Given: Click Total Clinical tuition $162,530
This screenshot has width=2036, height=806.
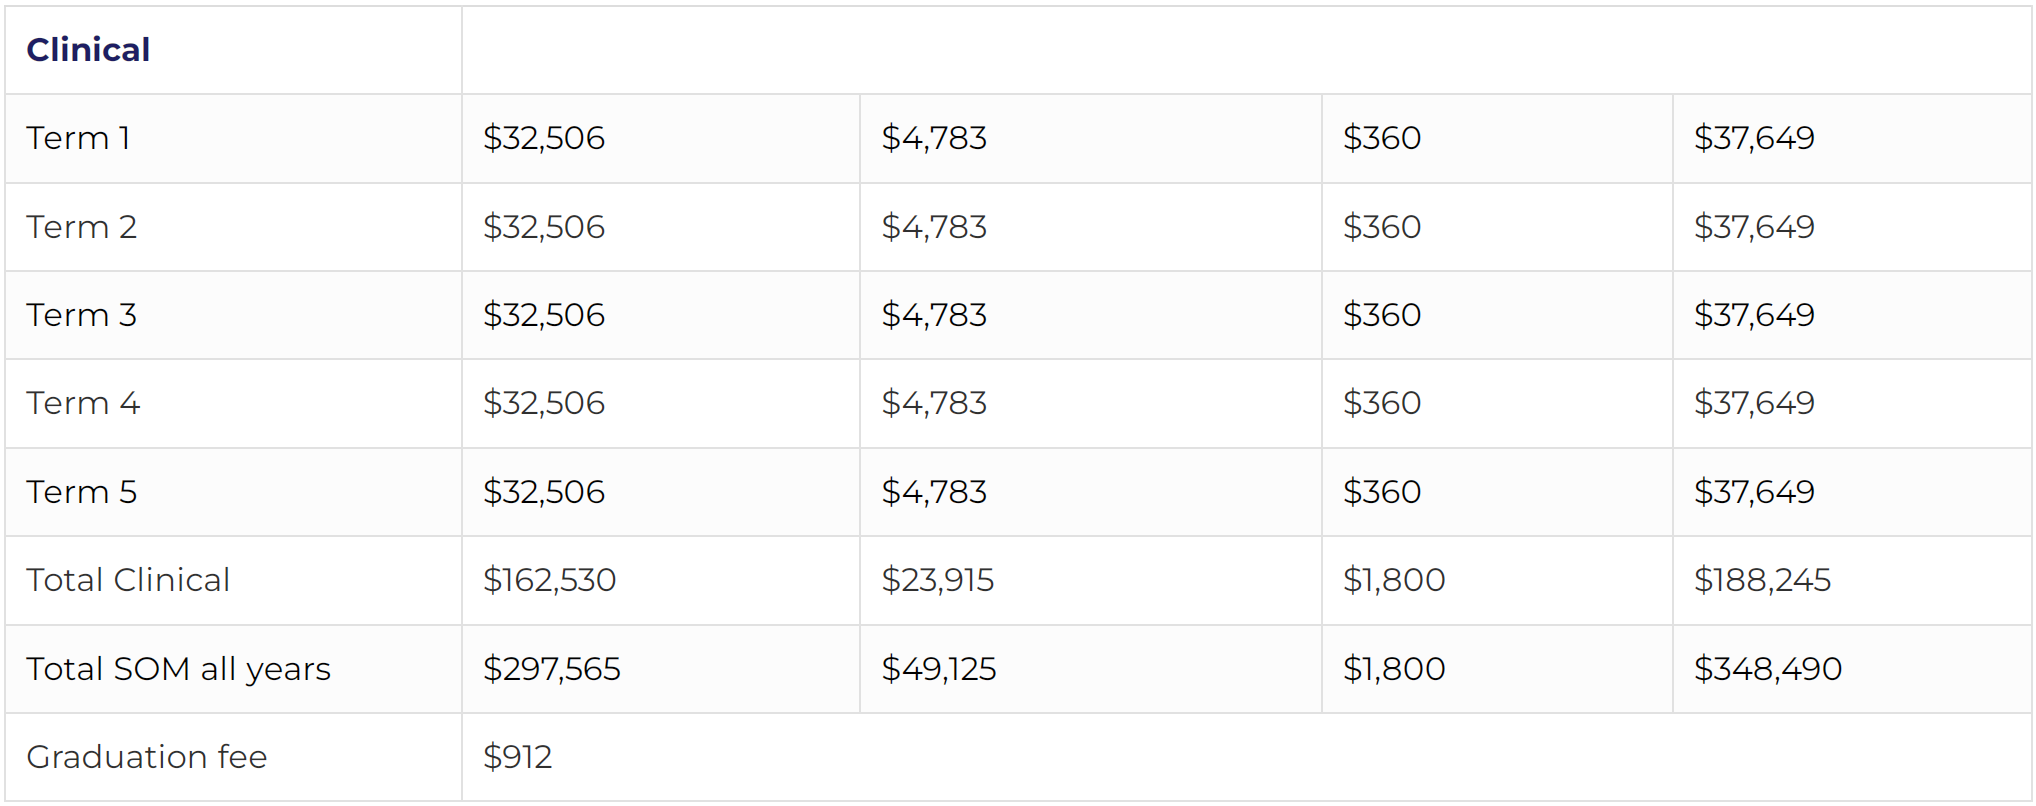Looking at the screenshot, I should point(549,580).
